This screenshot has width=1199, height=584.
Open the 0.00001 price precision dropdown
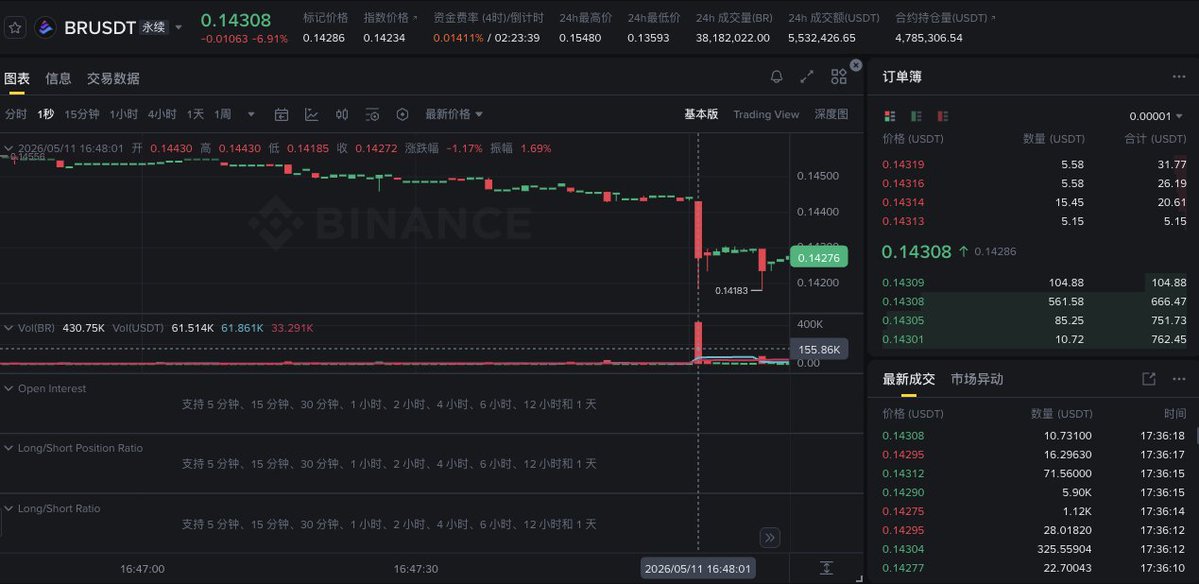pyautogui.click(x=1155, y=116)
